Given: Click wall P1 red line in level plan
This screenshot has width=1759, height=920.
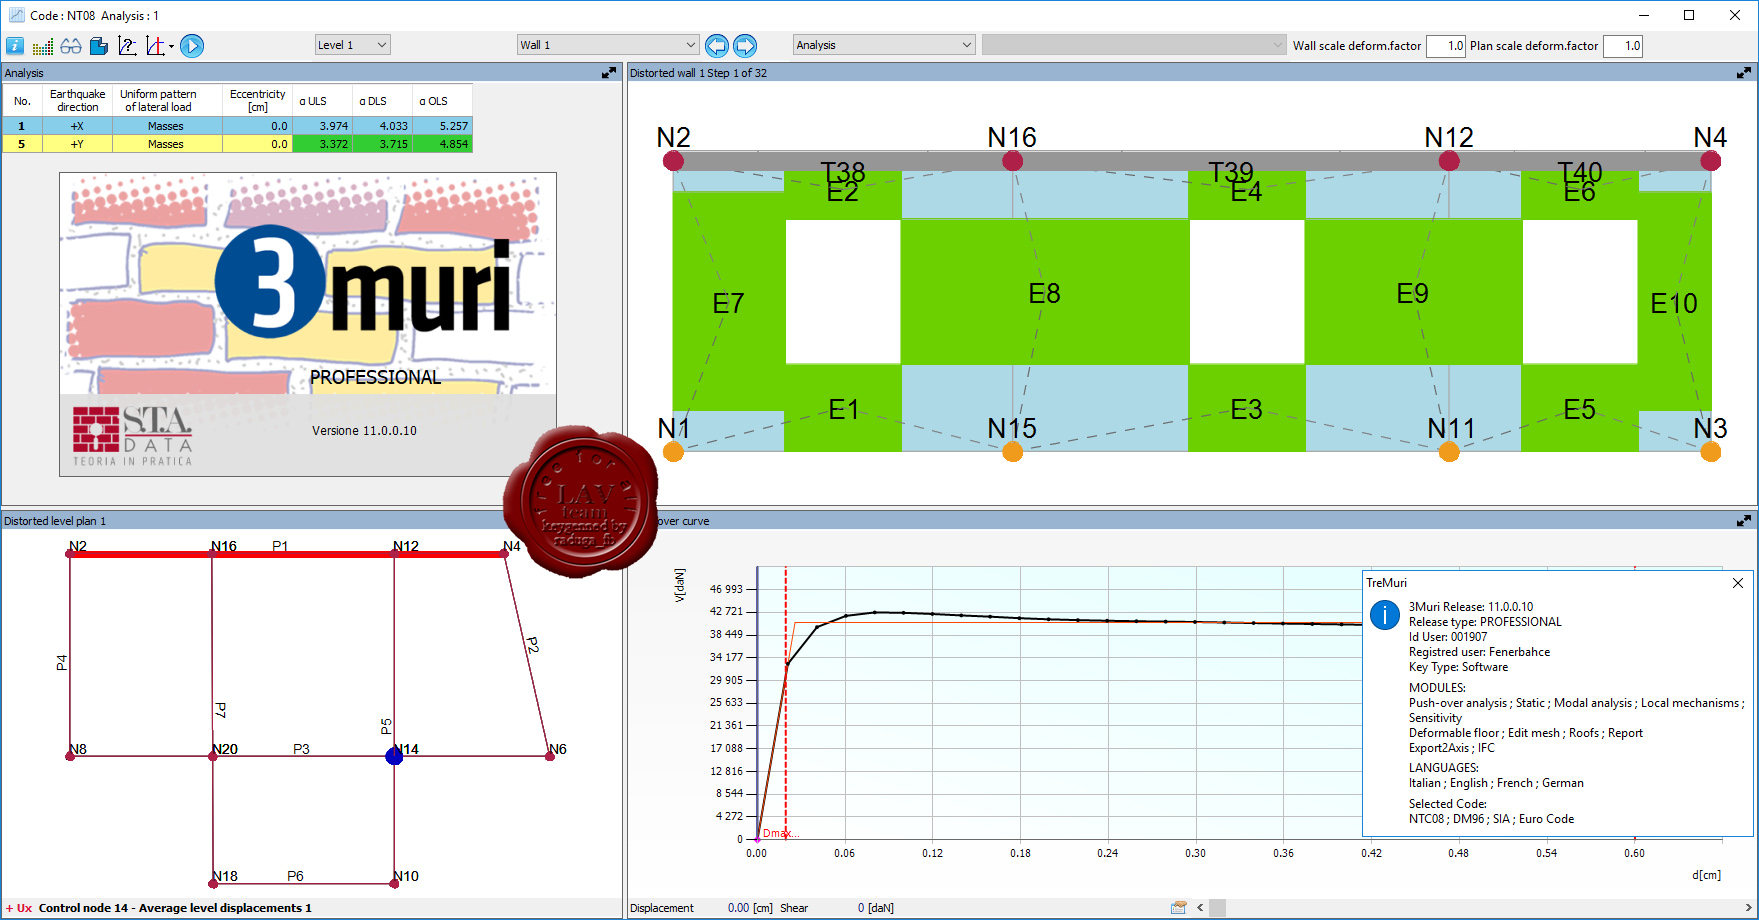Looking at the screenshot, I should point(288,553).
